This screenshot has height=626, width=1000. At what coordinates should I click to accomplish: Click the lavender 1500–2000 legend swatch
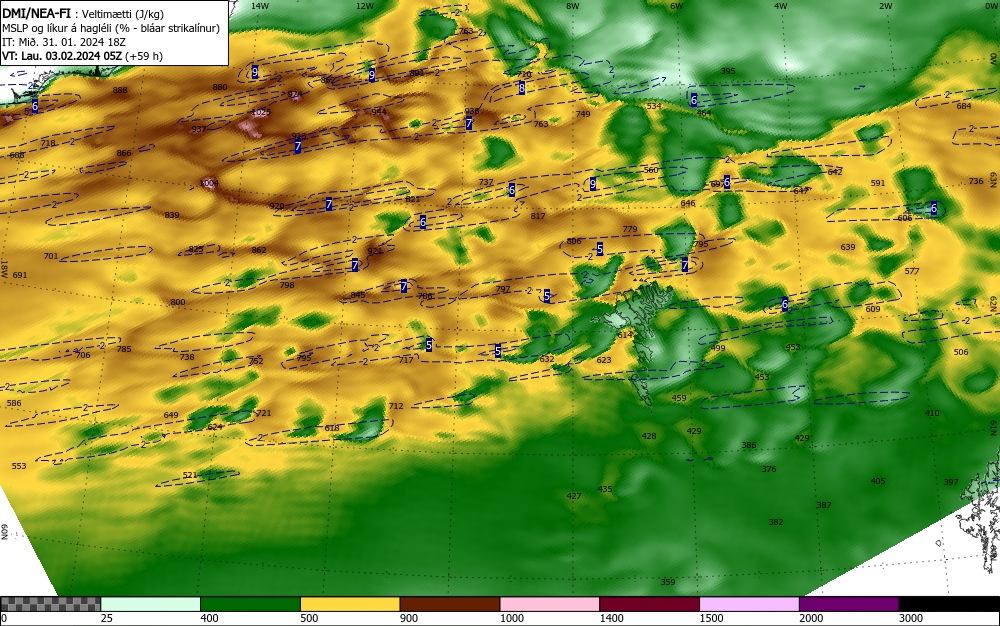749,604
